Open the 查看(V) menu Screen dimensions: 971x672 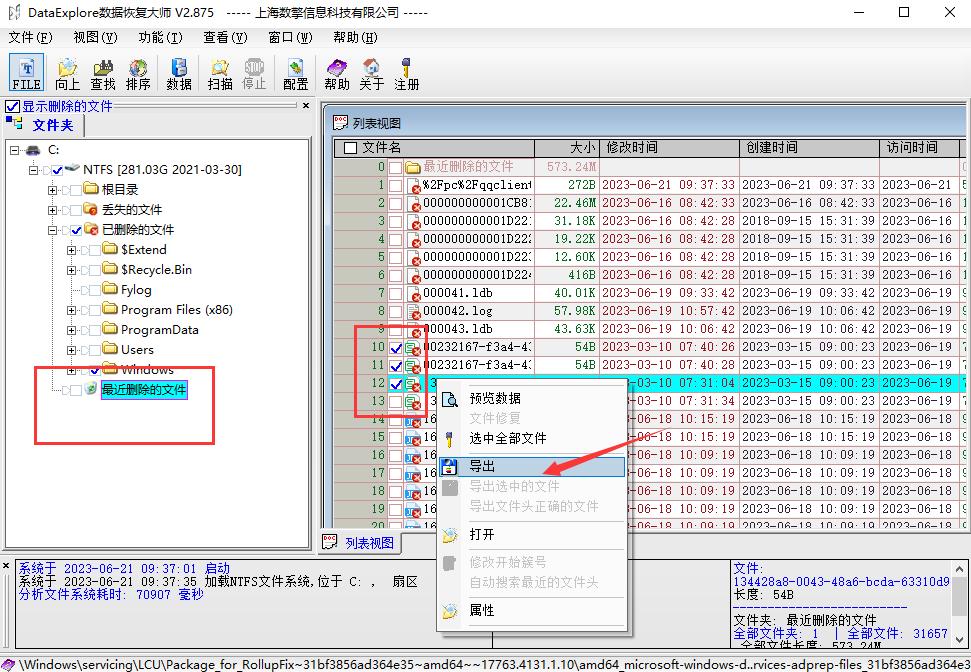[x=224, y=36]
